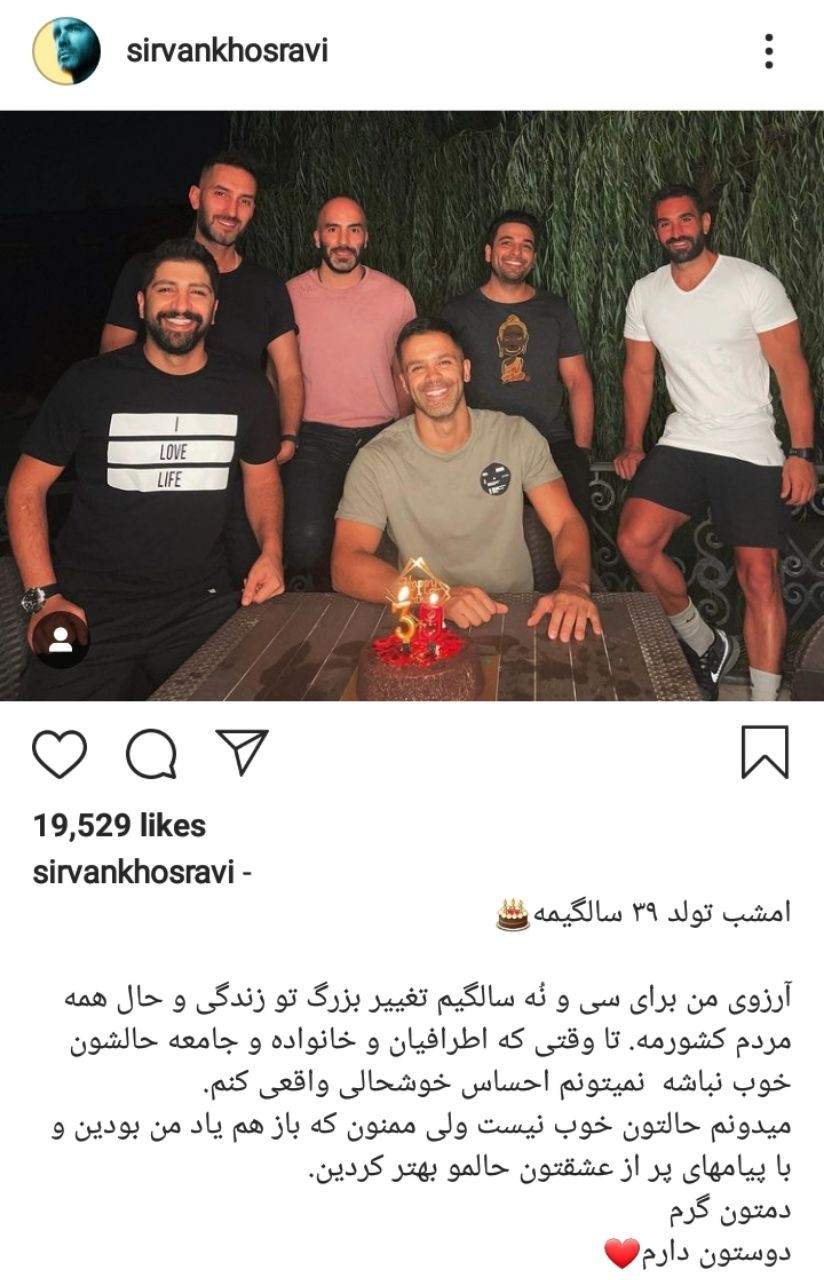
Task: Tap the tagged people icon on photo
Action: click(60, 639)
